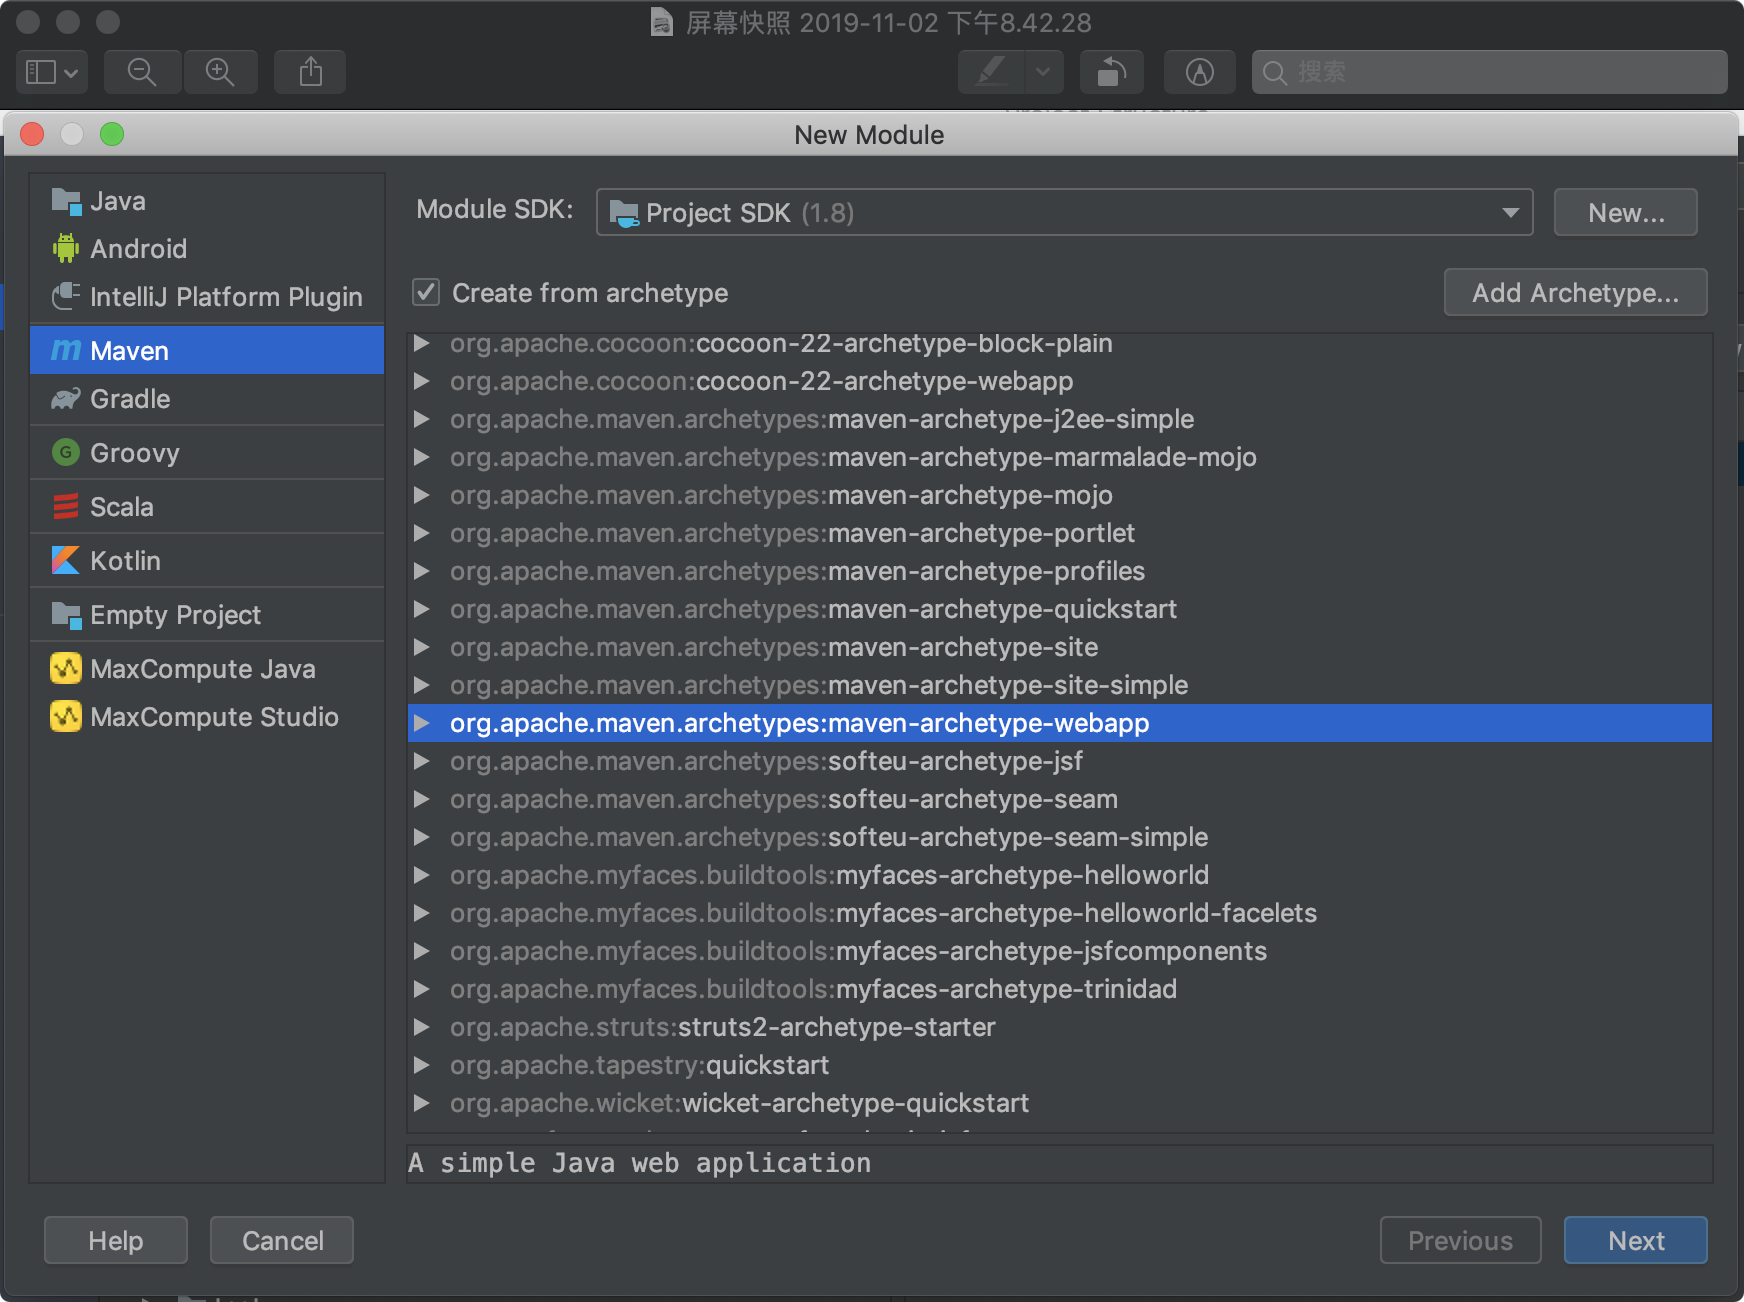
Task: Select maven-archetype-site archetype
Action: click(1060, 647)
